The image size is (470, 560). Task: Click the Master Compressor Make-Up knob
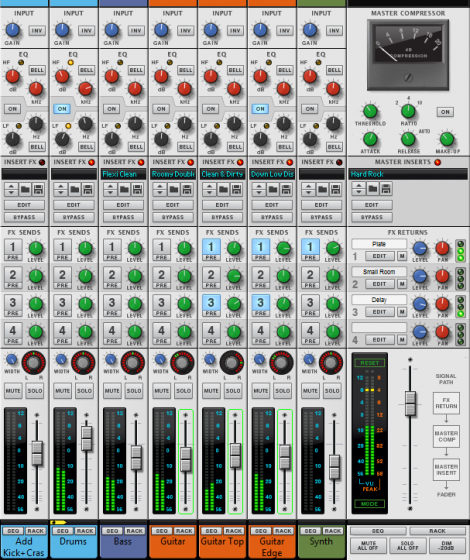[446, 139]
